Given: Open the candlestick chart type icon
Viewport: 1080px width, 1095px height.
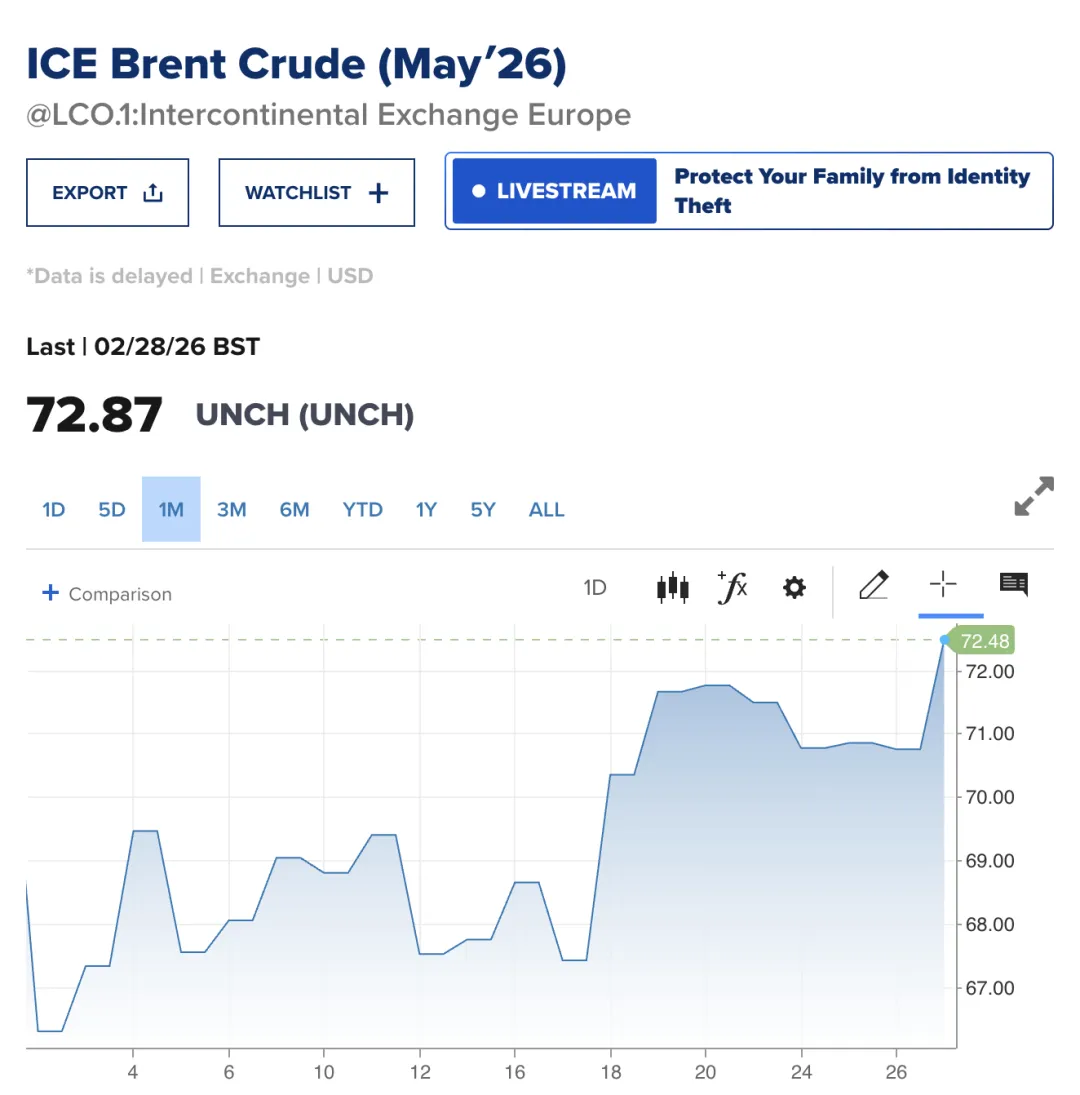Looking at the screenshot, I should pos(672,587).
